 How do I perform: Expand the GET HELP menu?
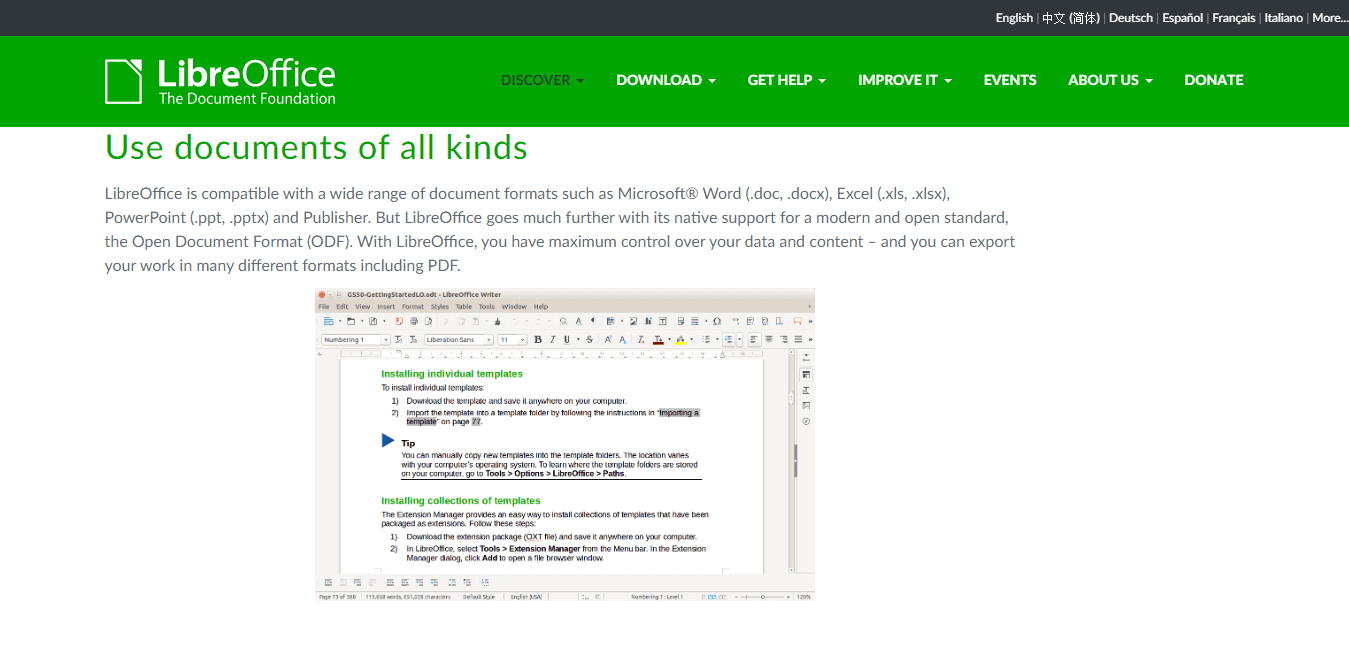[787, 80]
